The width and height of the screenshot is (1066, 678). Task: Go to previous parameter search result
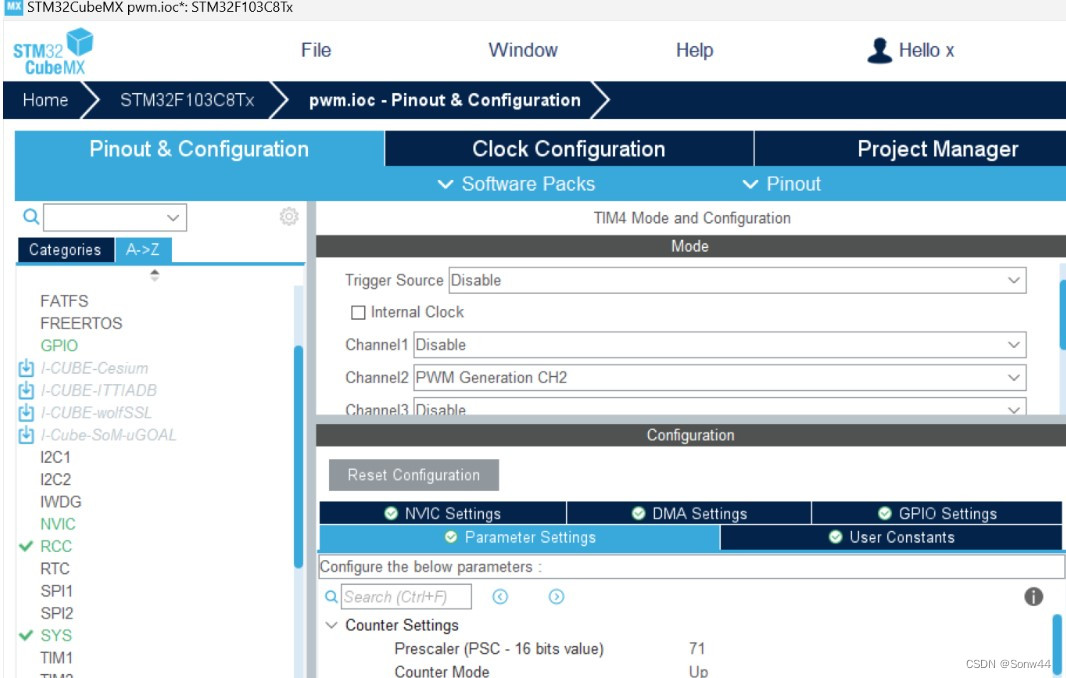(500, 596)
